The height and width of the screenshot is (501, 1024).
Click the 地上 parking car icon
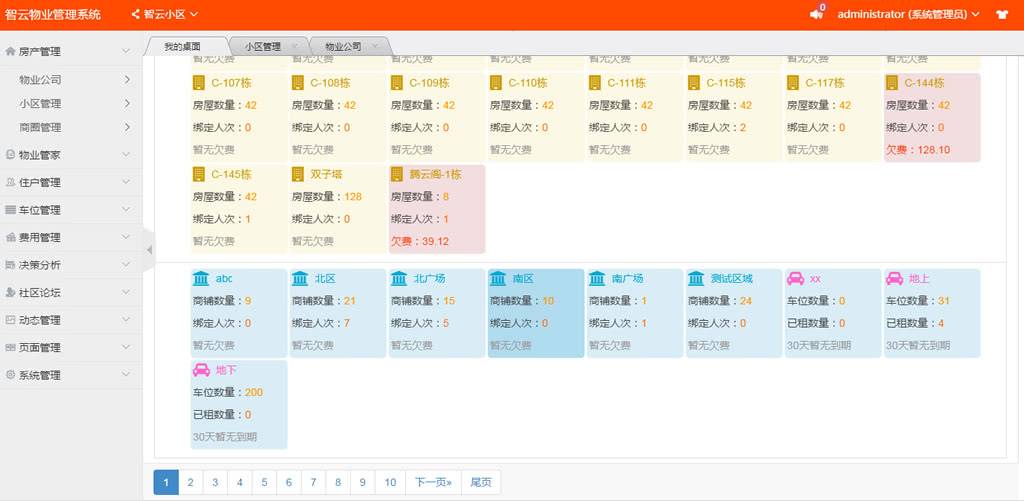click(894, 278)
